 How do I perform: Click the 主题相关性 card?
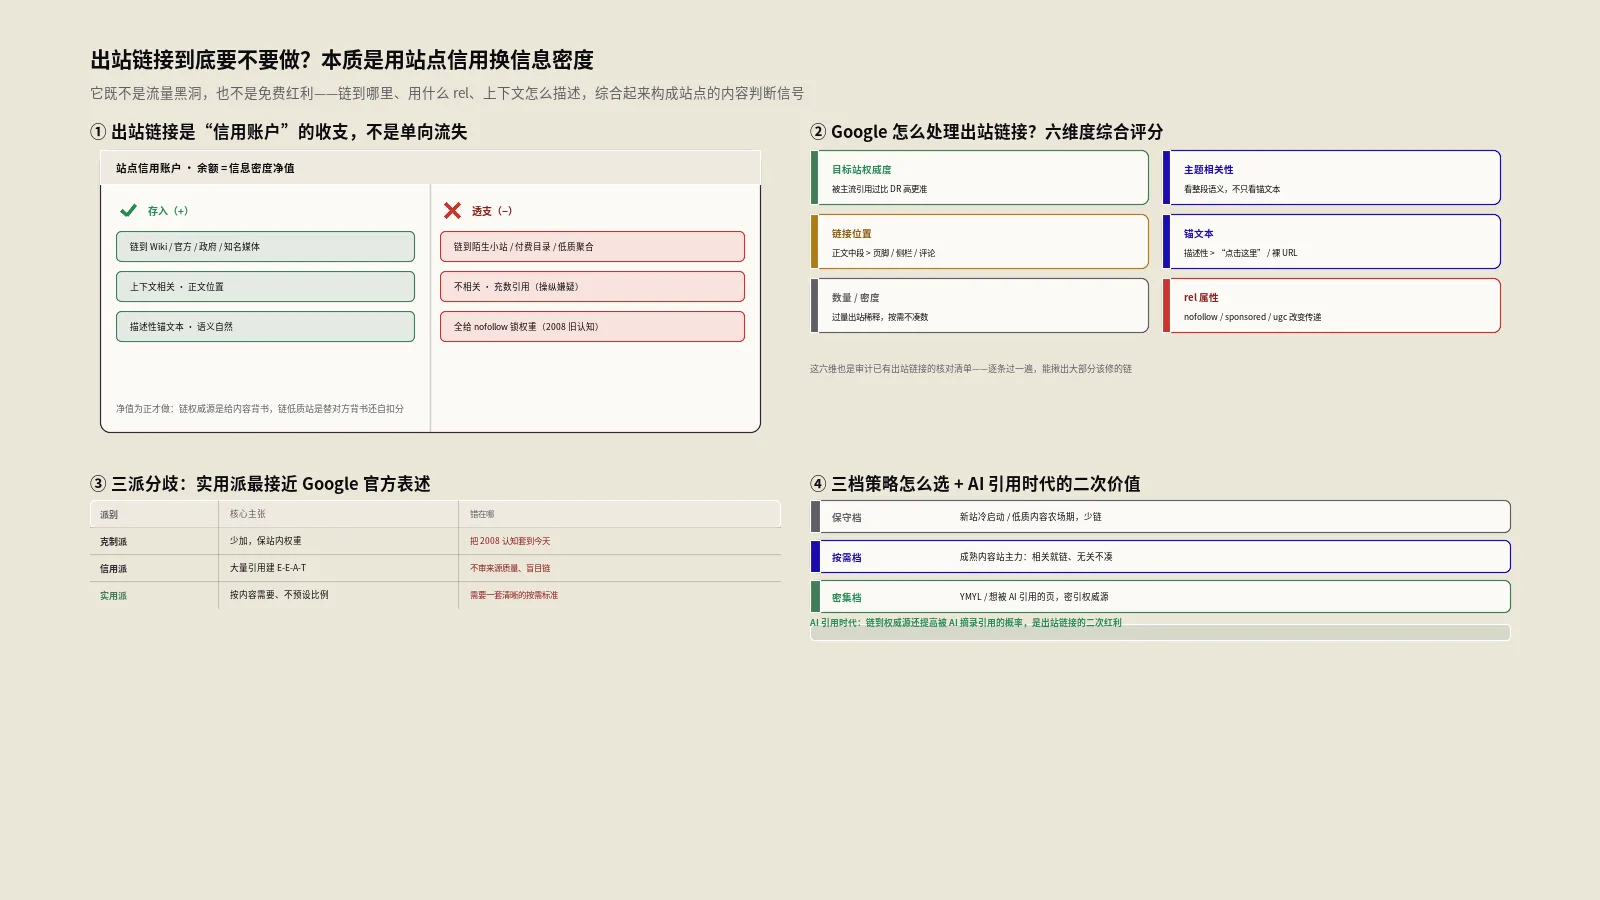pos(1331,178)
